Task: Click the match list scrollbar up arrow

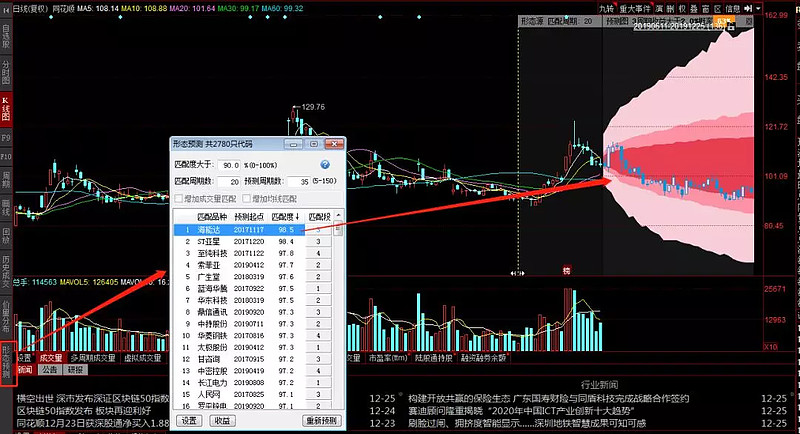Action: pyautogui.click(x=338, y=216)
